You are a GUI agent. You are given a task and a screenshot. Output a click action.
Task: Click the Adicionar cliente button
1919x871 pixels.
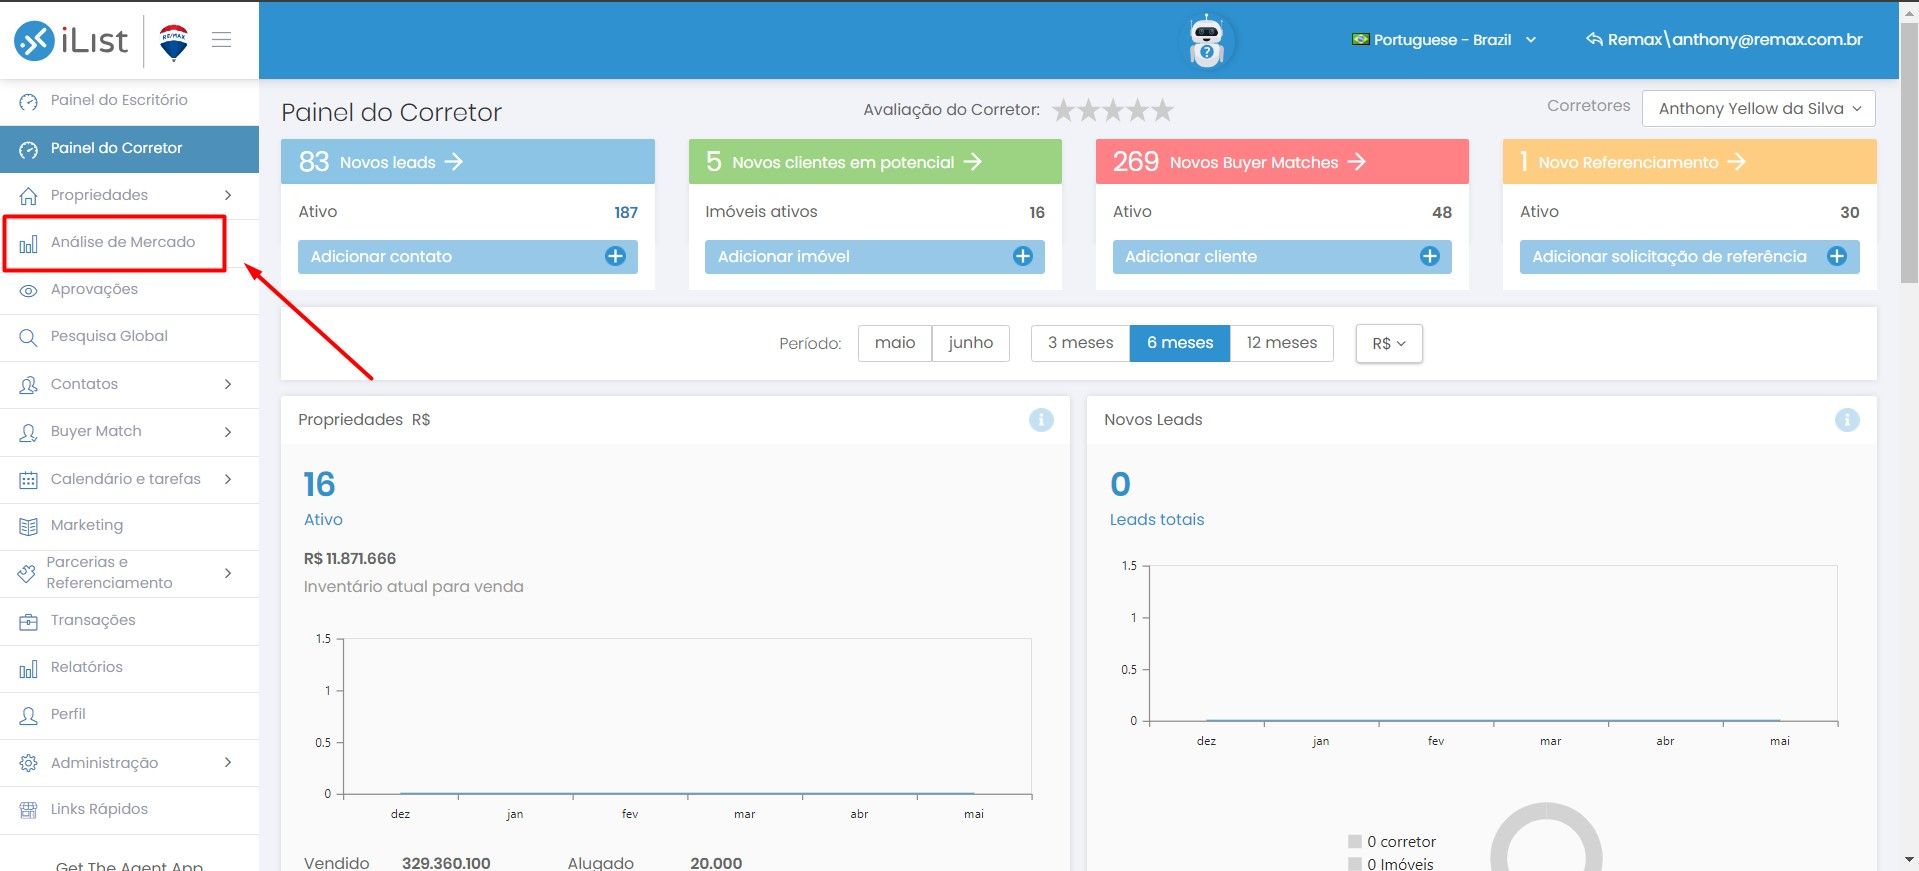click(1282, 257)
